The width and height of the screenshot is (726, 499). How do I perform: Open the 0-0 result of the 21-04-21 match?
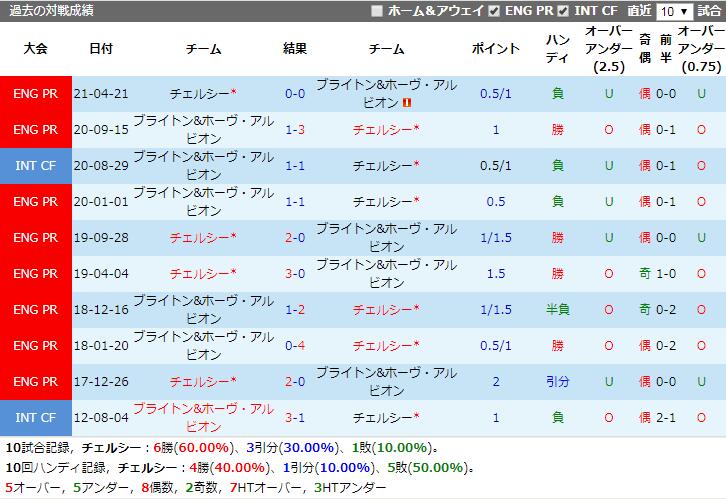(295, 94)
